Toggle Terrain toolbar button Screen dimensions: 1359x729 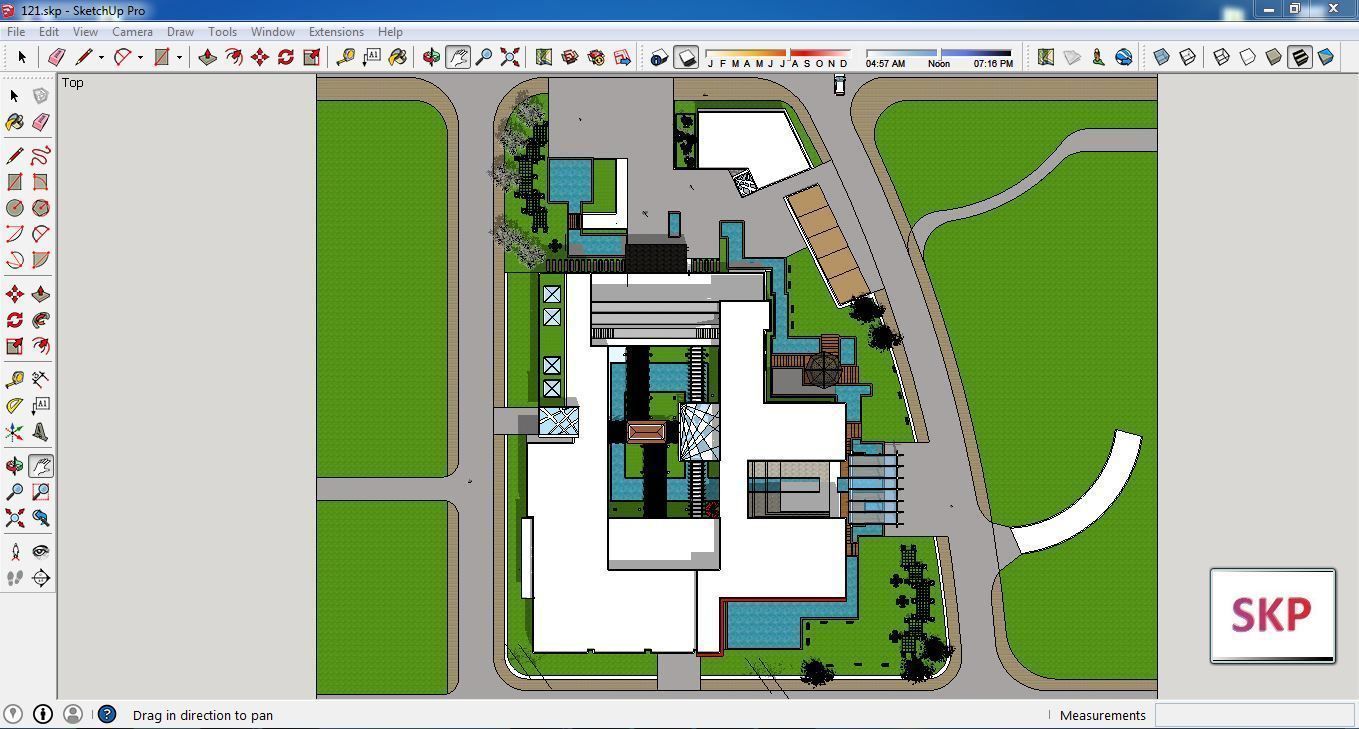coord(1072,57)
